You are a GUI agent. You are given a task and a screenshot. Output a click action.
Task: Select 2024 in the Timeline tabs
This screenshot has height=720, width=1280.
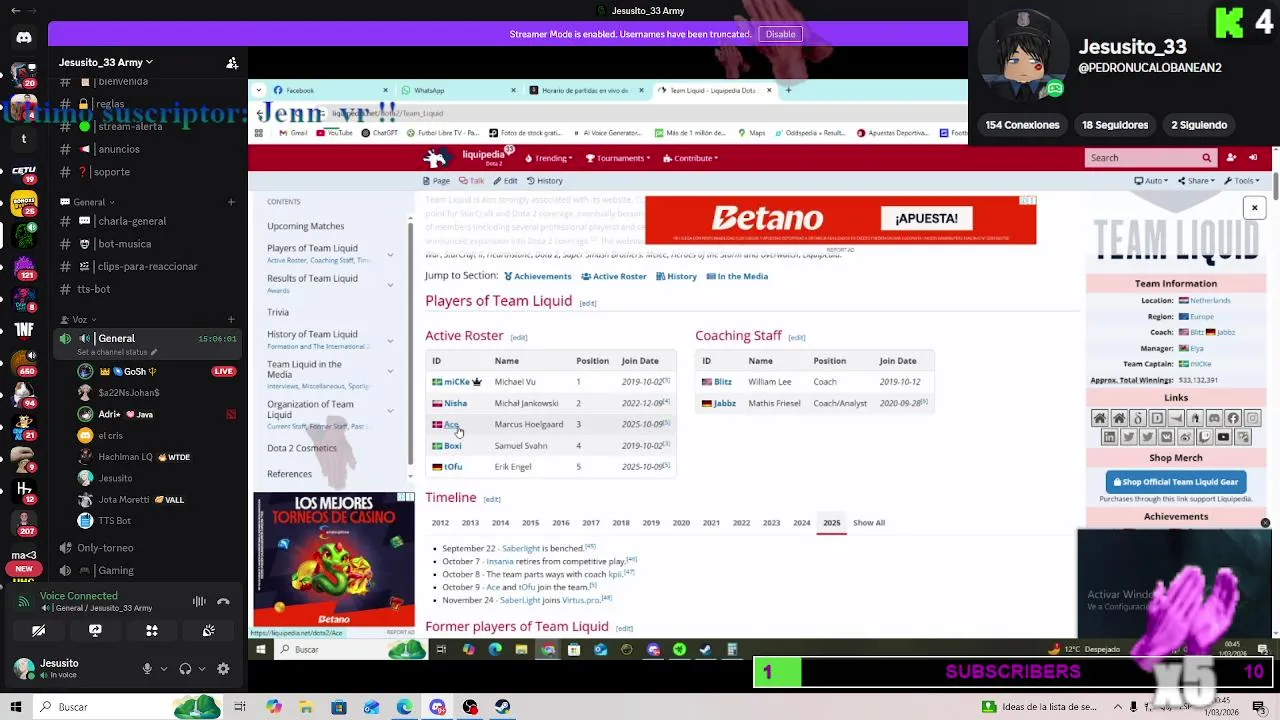[801, 523]
